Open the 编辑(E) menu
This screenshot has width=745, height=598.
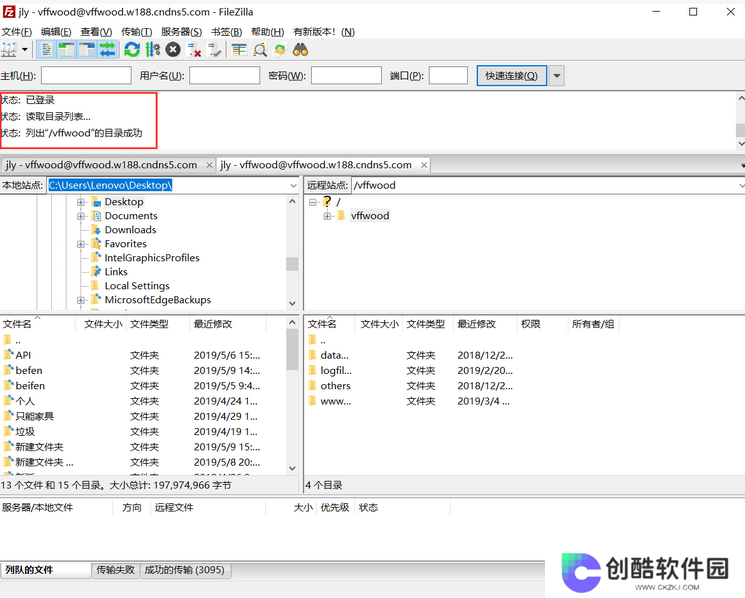click(x=56, y=32)
